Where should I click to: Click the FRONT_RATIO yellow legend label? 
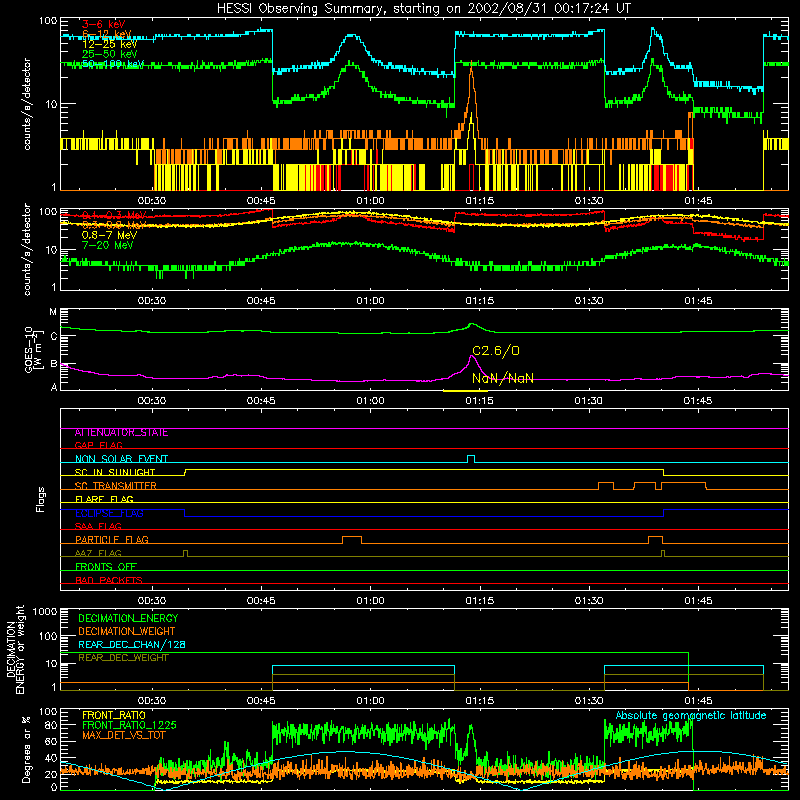point(114,715)
